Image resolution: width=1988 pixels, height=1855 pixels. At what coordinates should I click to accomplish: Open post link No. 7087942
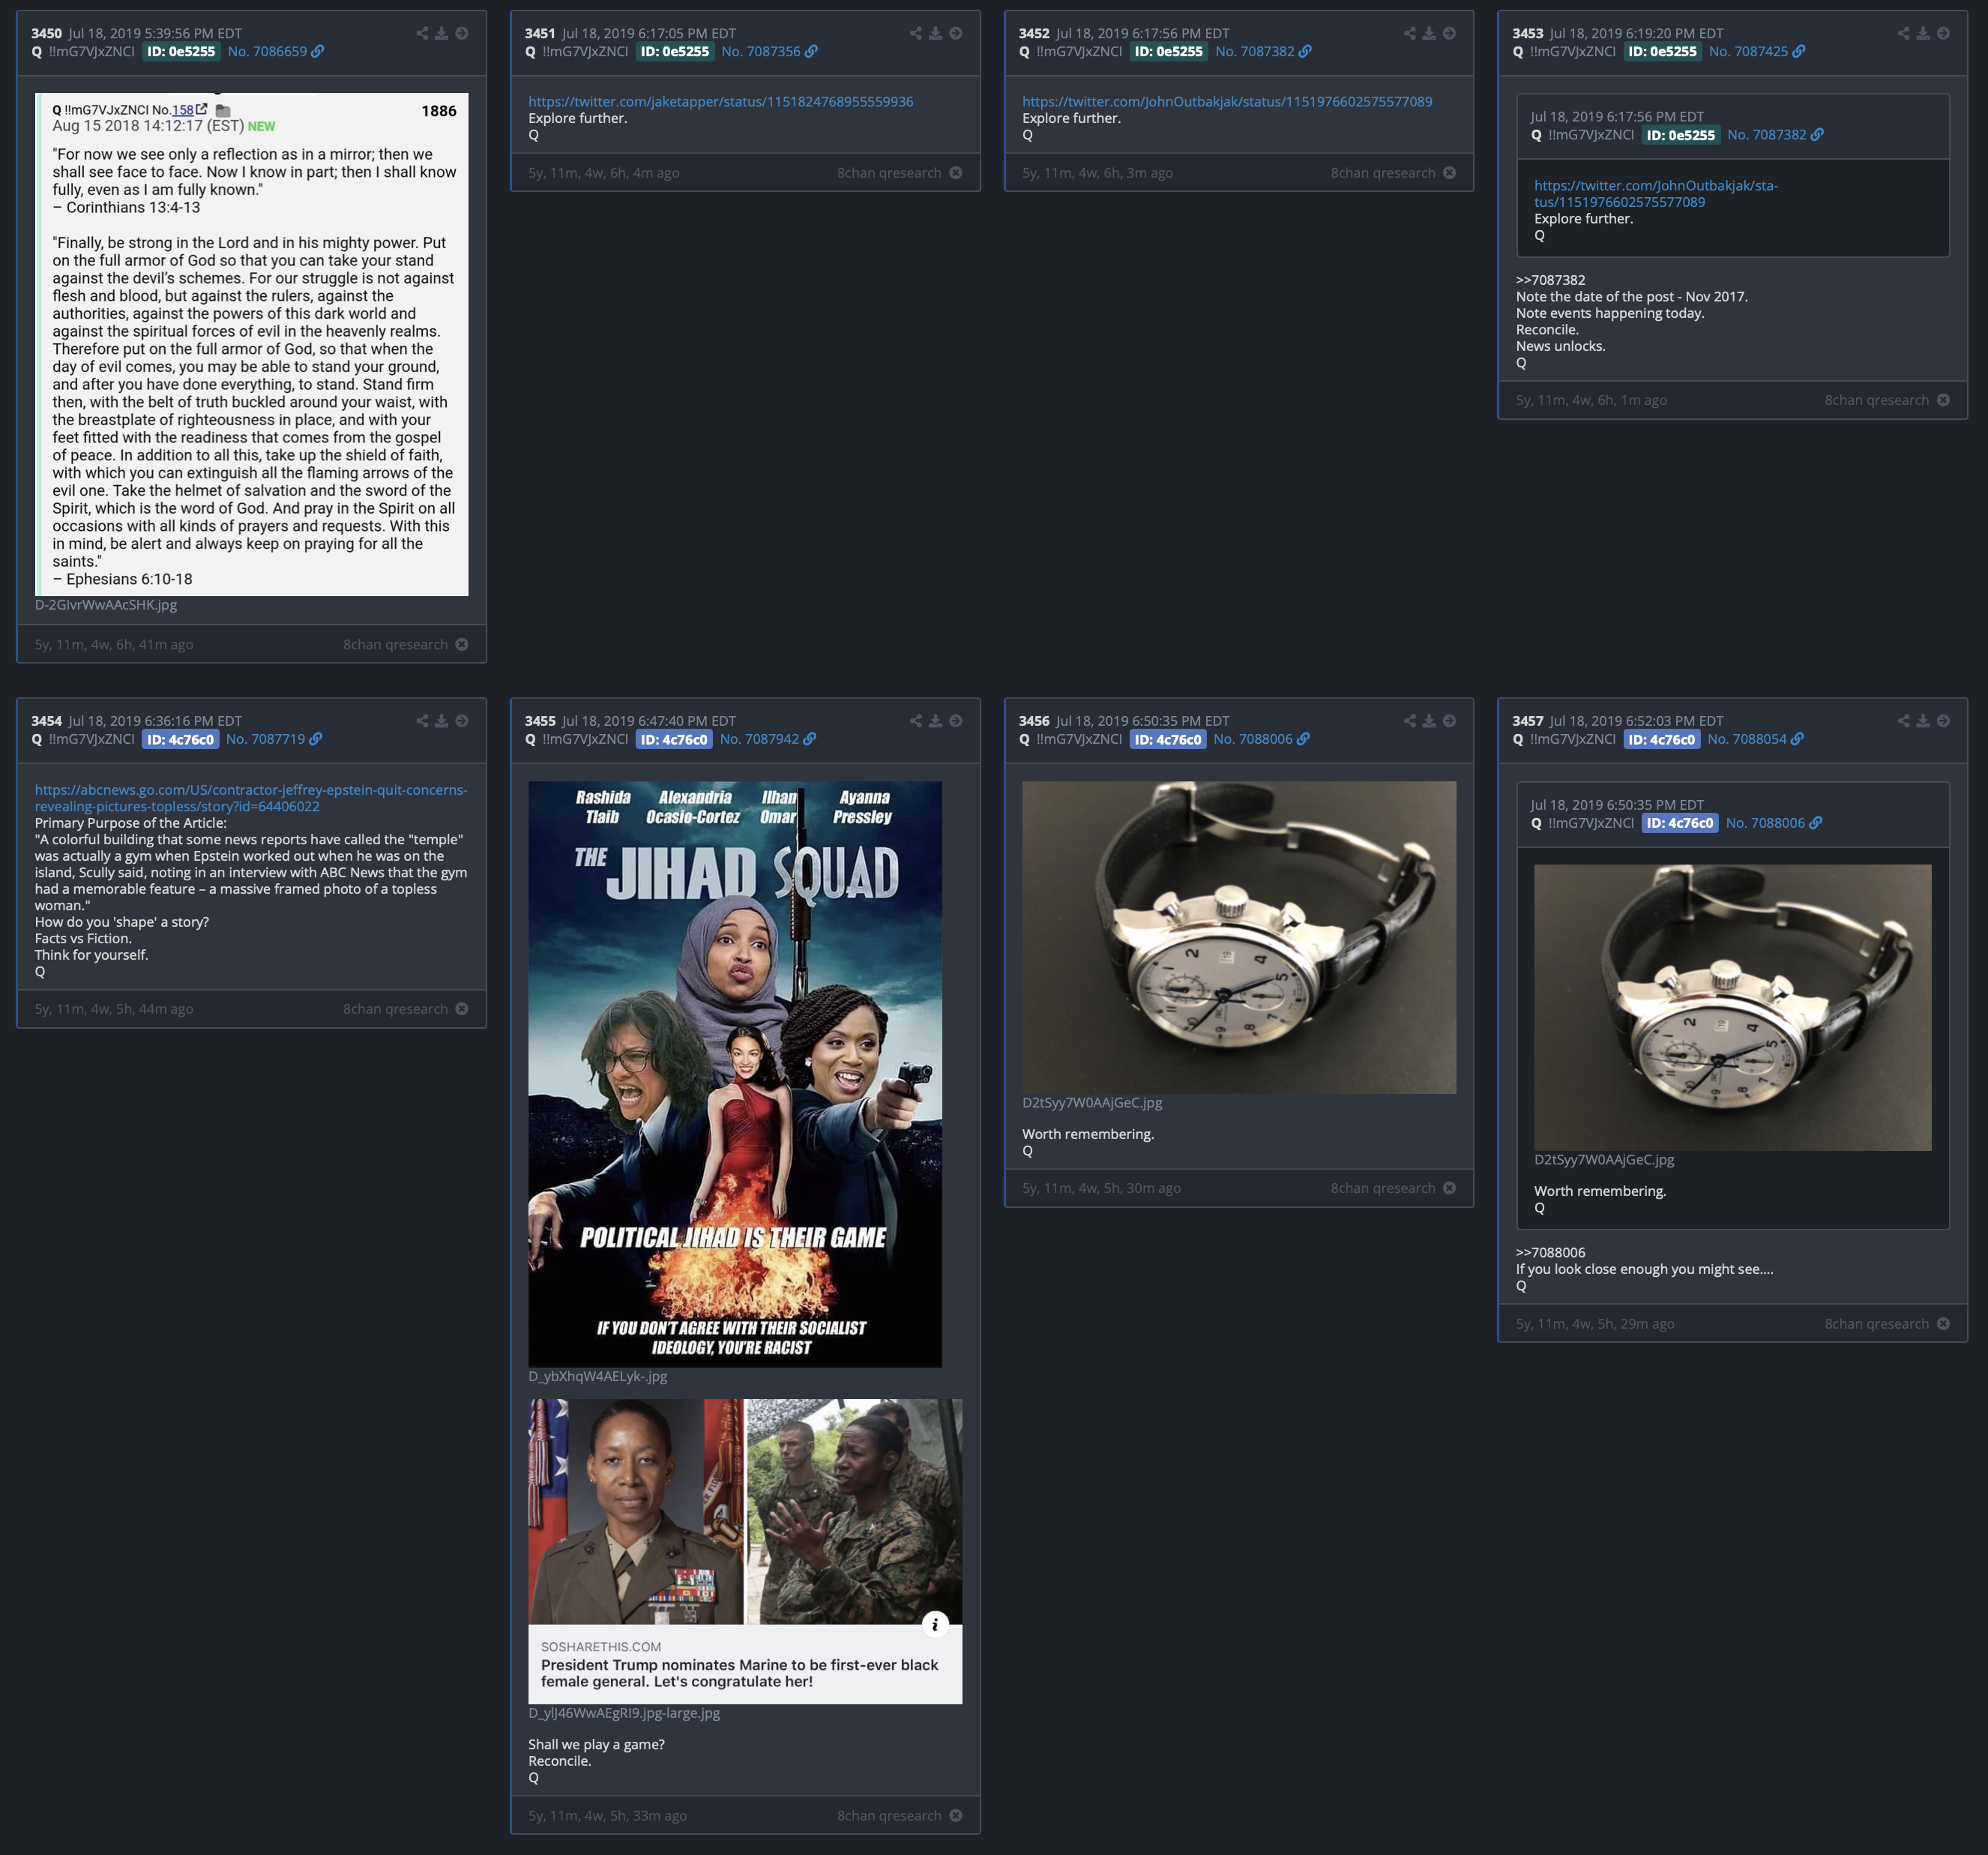pos(767,740)
